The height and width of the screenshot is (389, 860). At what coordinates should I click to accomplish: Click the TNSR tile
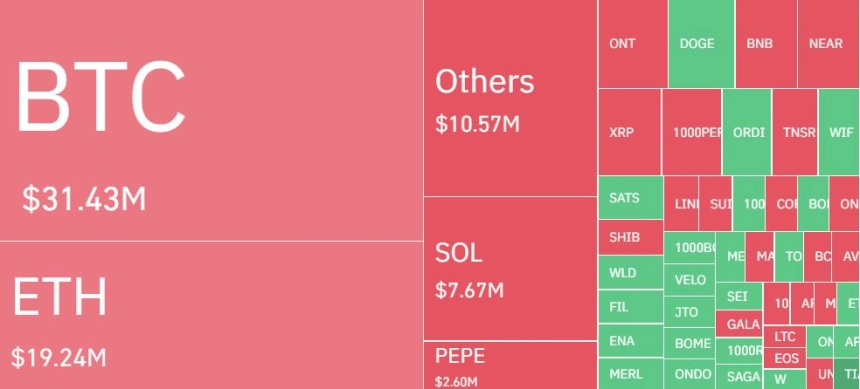tap(794, 132)
